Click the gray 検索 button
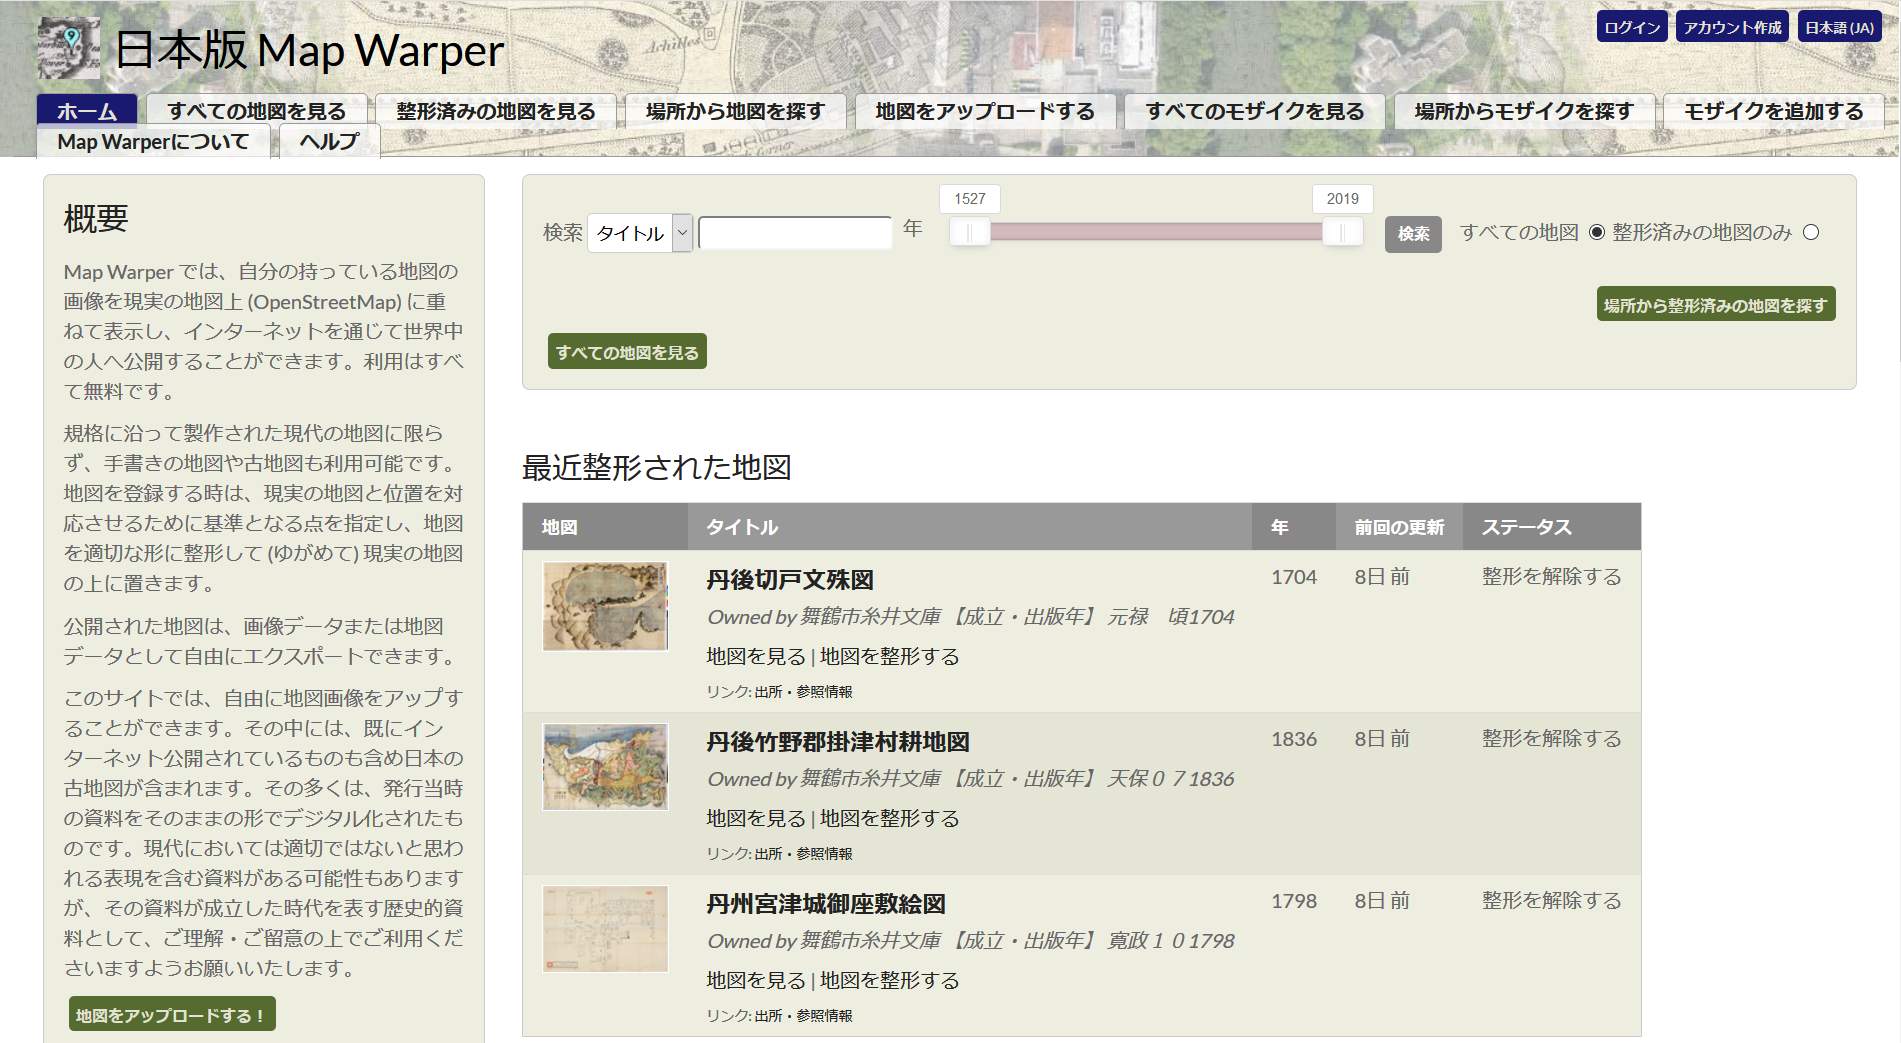Image resolution: width=1901 pixels, height=1043 pixels. pyautogui.click(x=1413, y=234)
